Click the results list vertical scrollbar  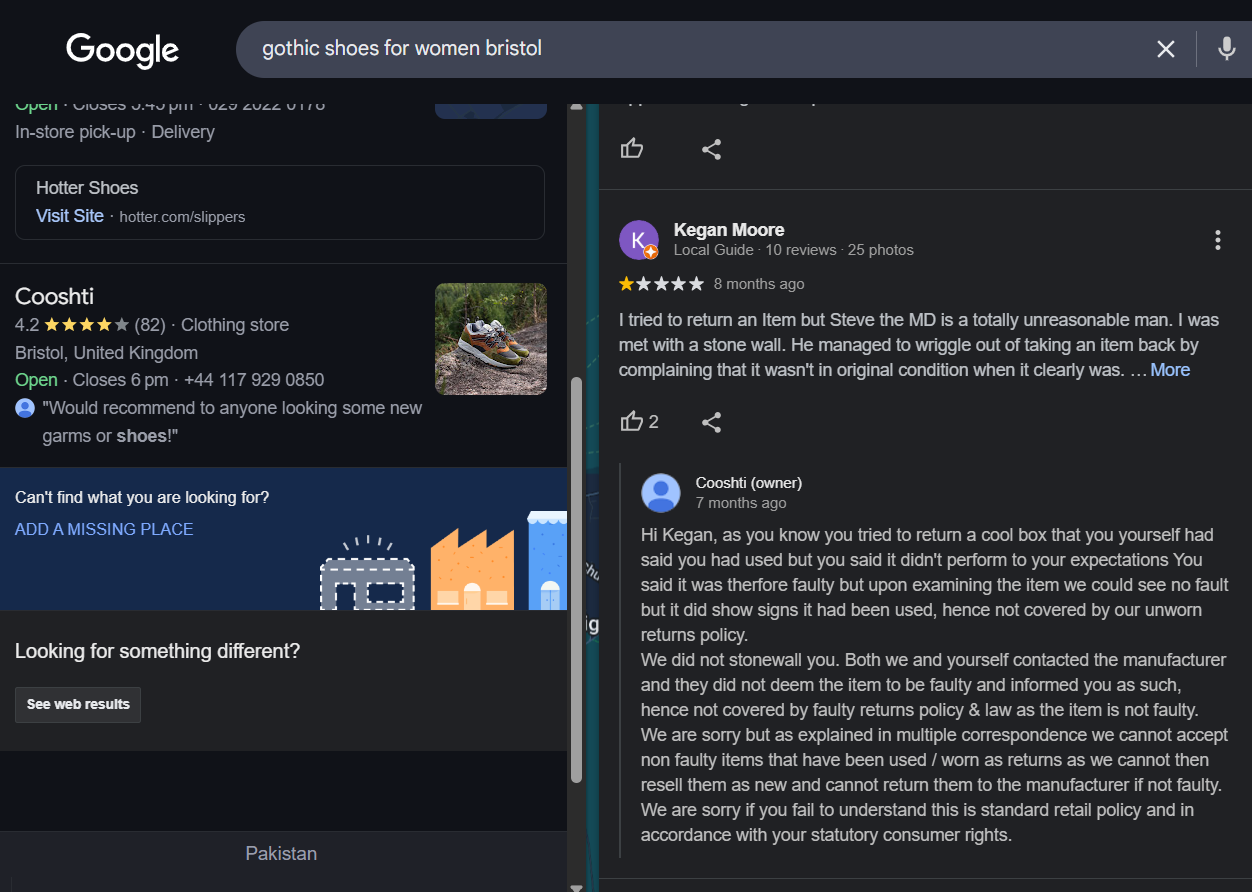pos(576,580)
